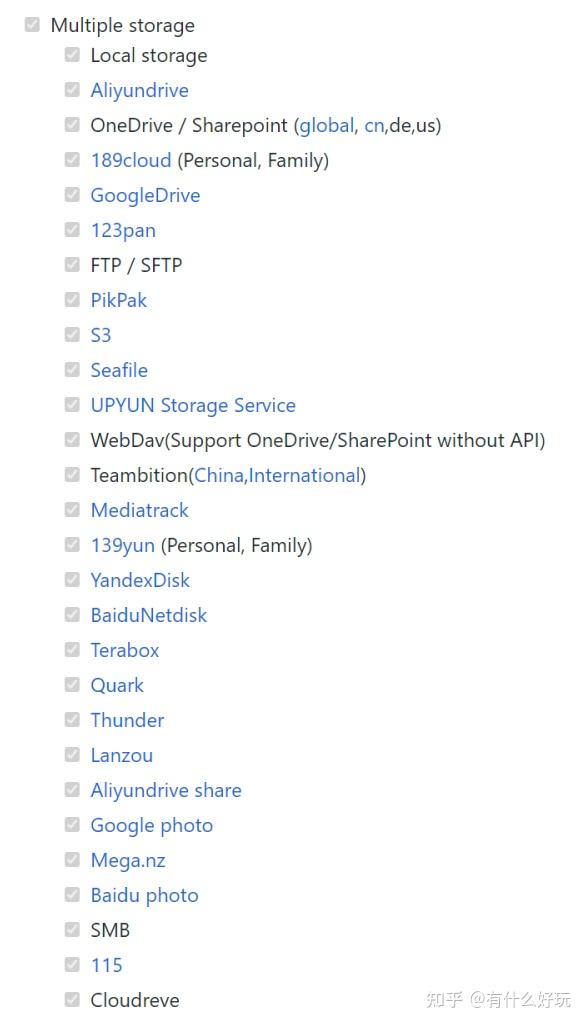Follow the global link for OneDrive
586x1025 pixels.
[x=326, y=125]
